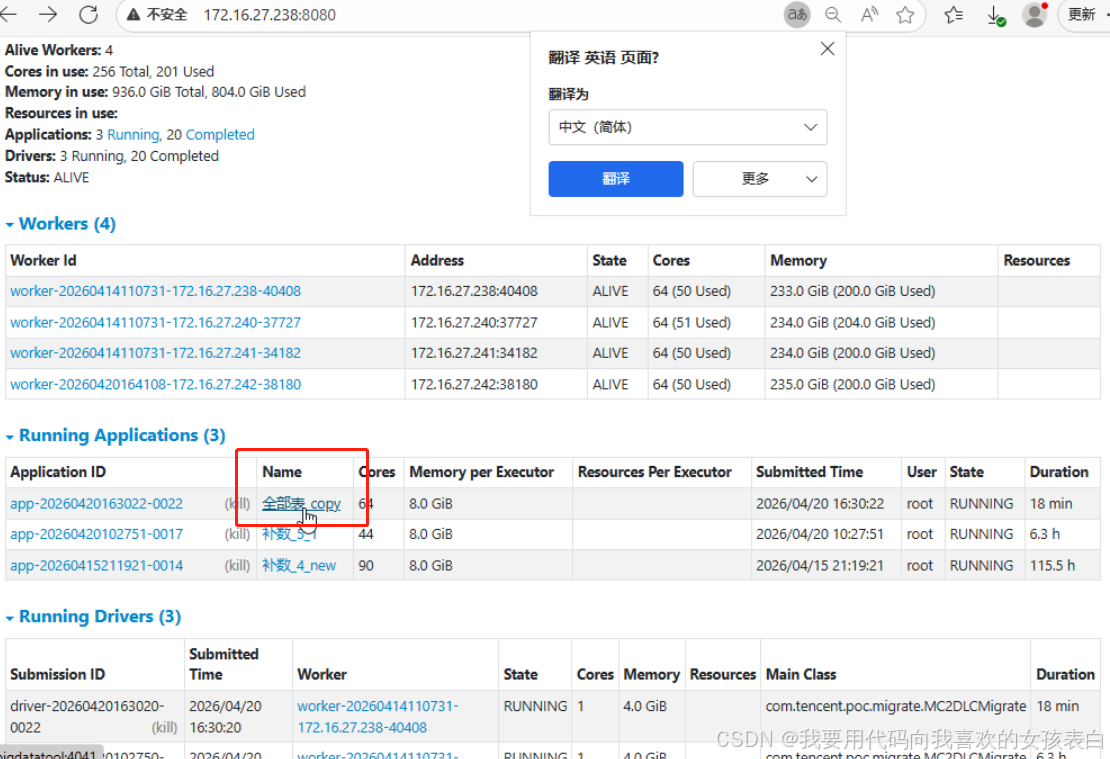Click the blue 翻译 button
The height and width of the screenshot is (759, 1110).
[x=616, y=178]
